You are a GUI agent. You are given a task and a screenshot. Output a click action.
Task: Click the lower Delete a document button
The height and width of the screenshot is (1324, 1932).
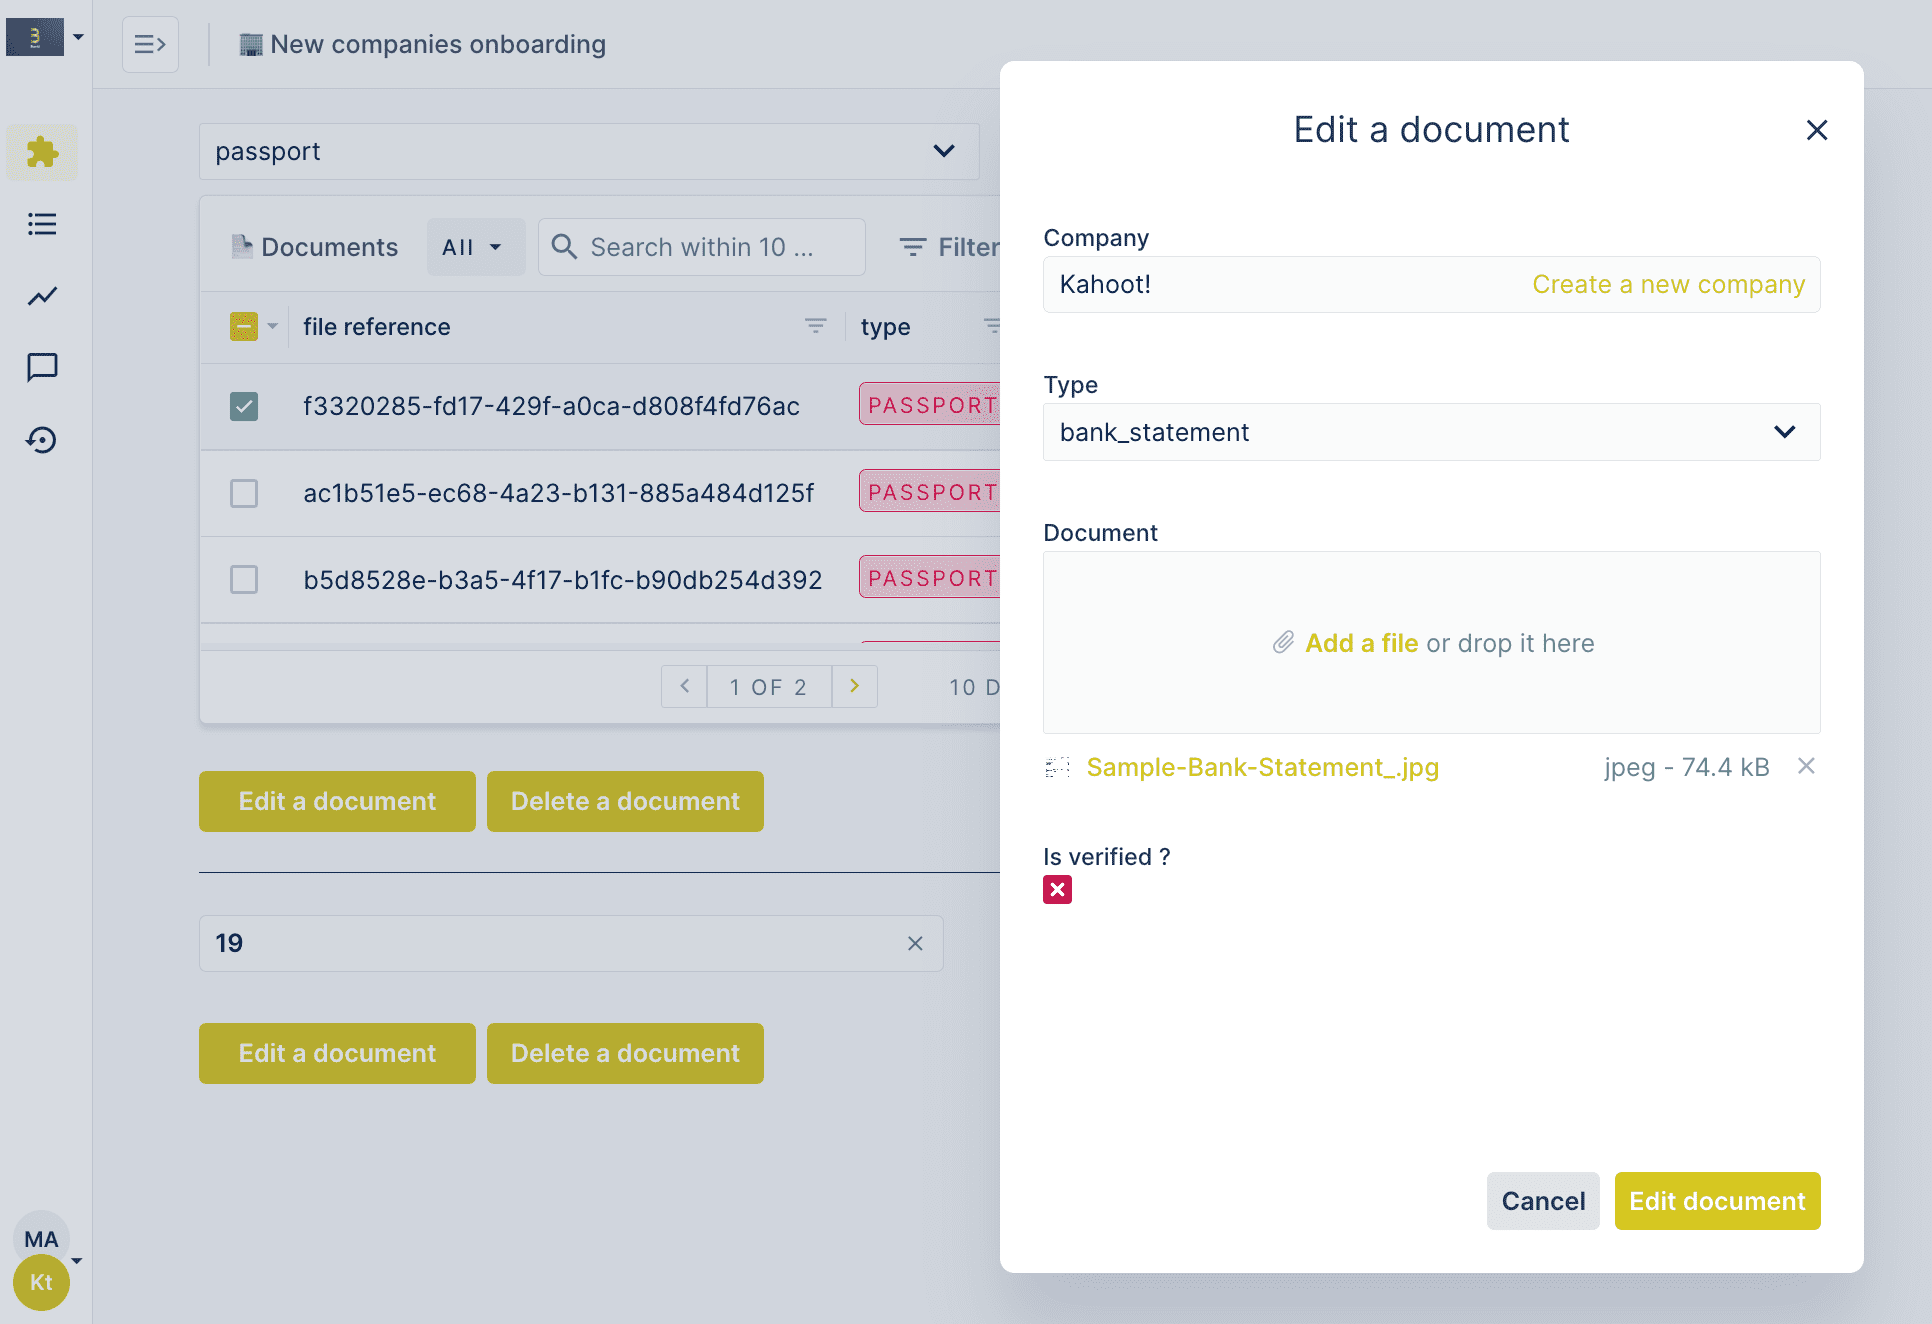pyautogui.click(x=625, y=1053)
